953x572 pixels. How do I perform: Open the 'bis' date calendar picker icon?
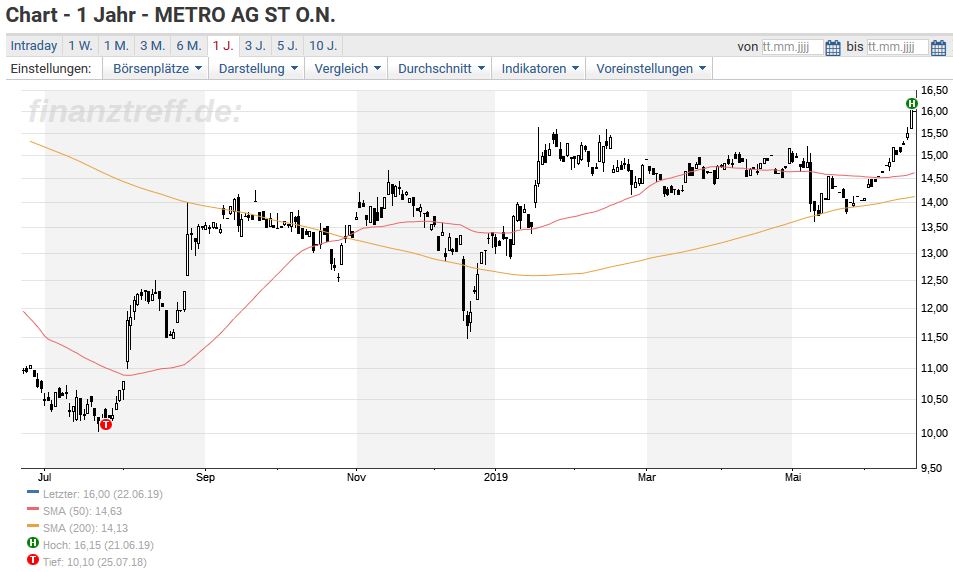[938, 47]
